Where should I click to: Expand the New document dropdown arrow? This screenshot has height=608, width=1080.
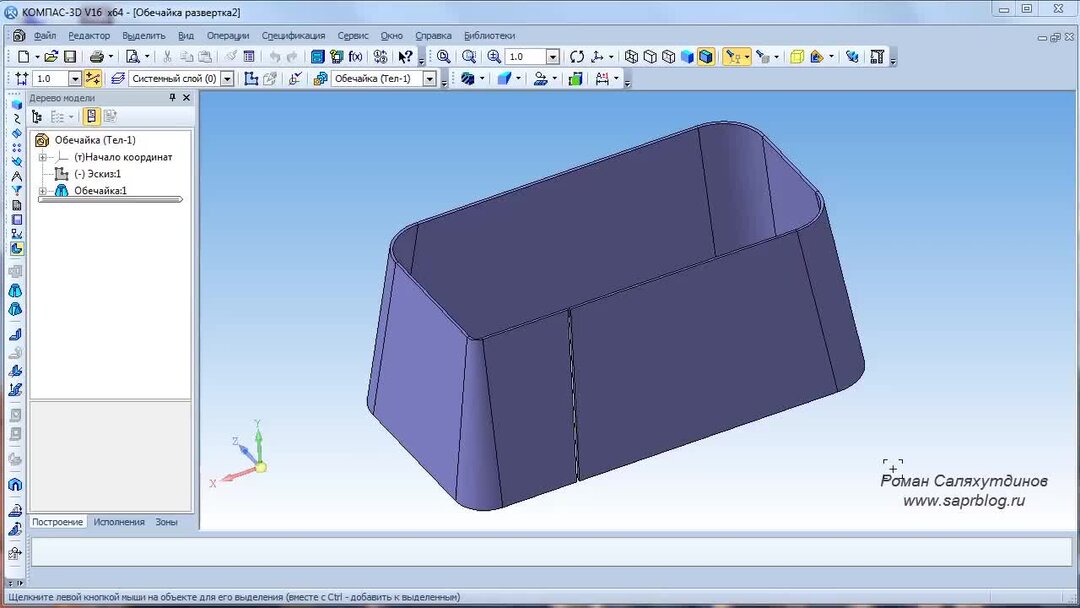[x=37, y=57]
